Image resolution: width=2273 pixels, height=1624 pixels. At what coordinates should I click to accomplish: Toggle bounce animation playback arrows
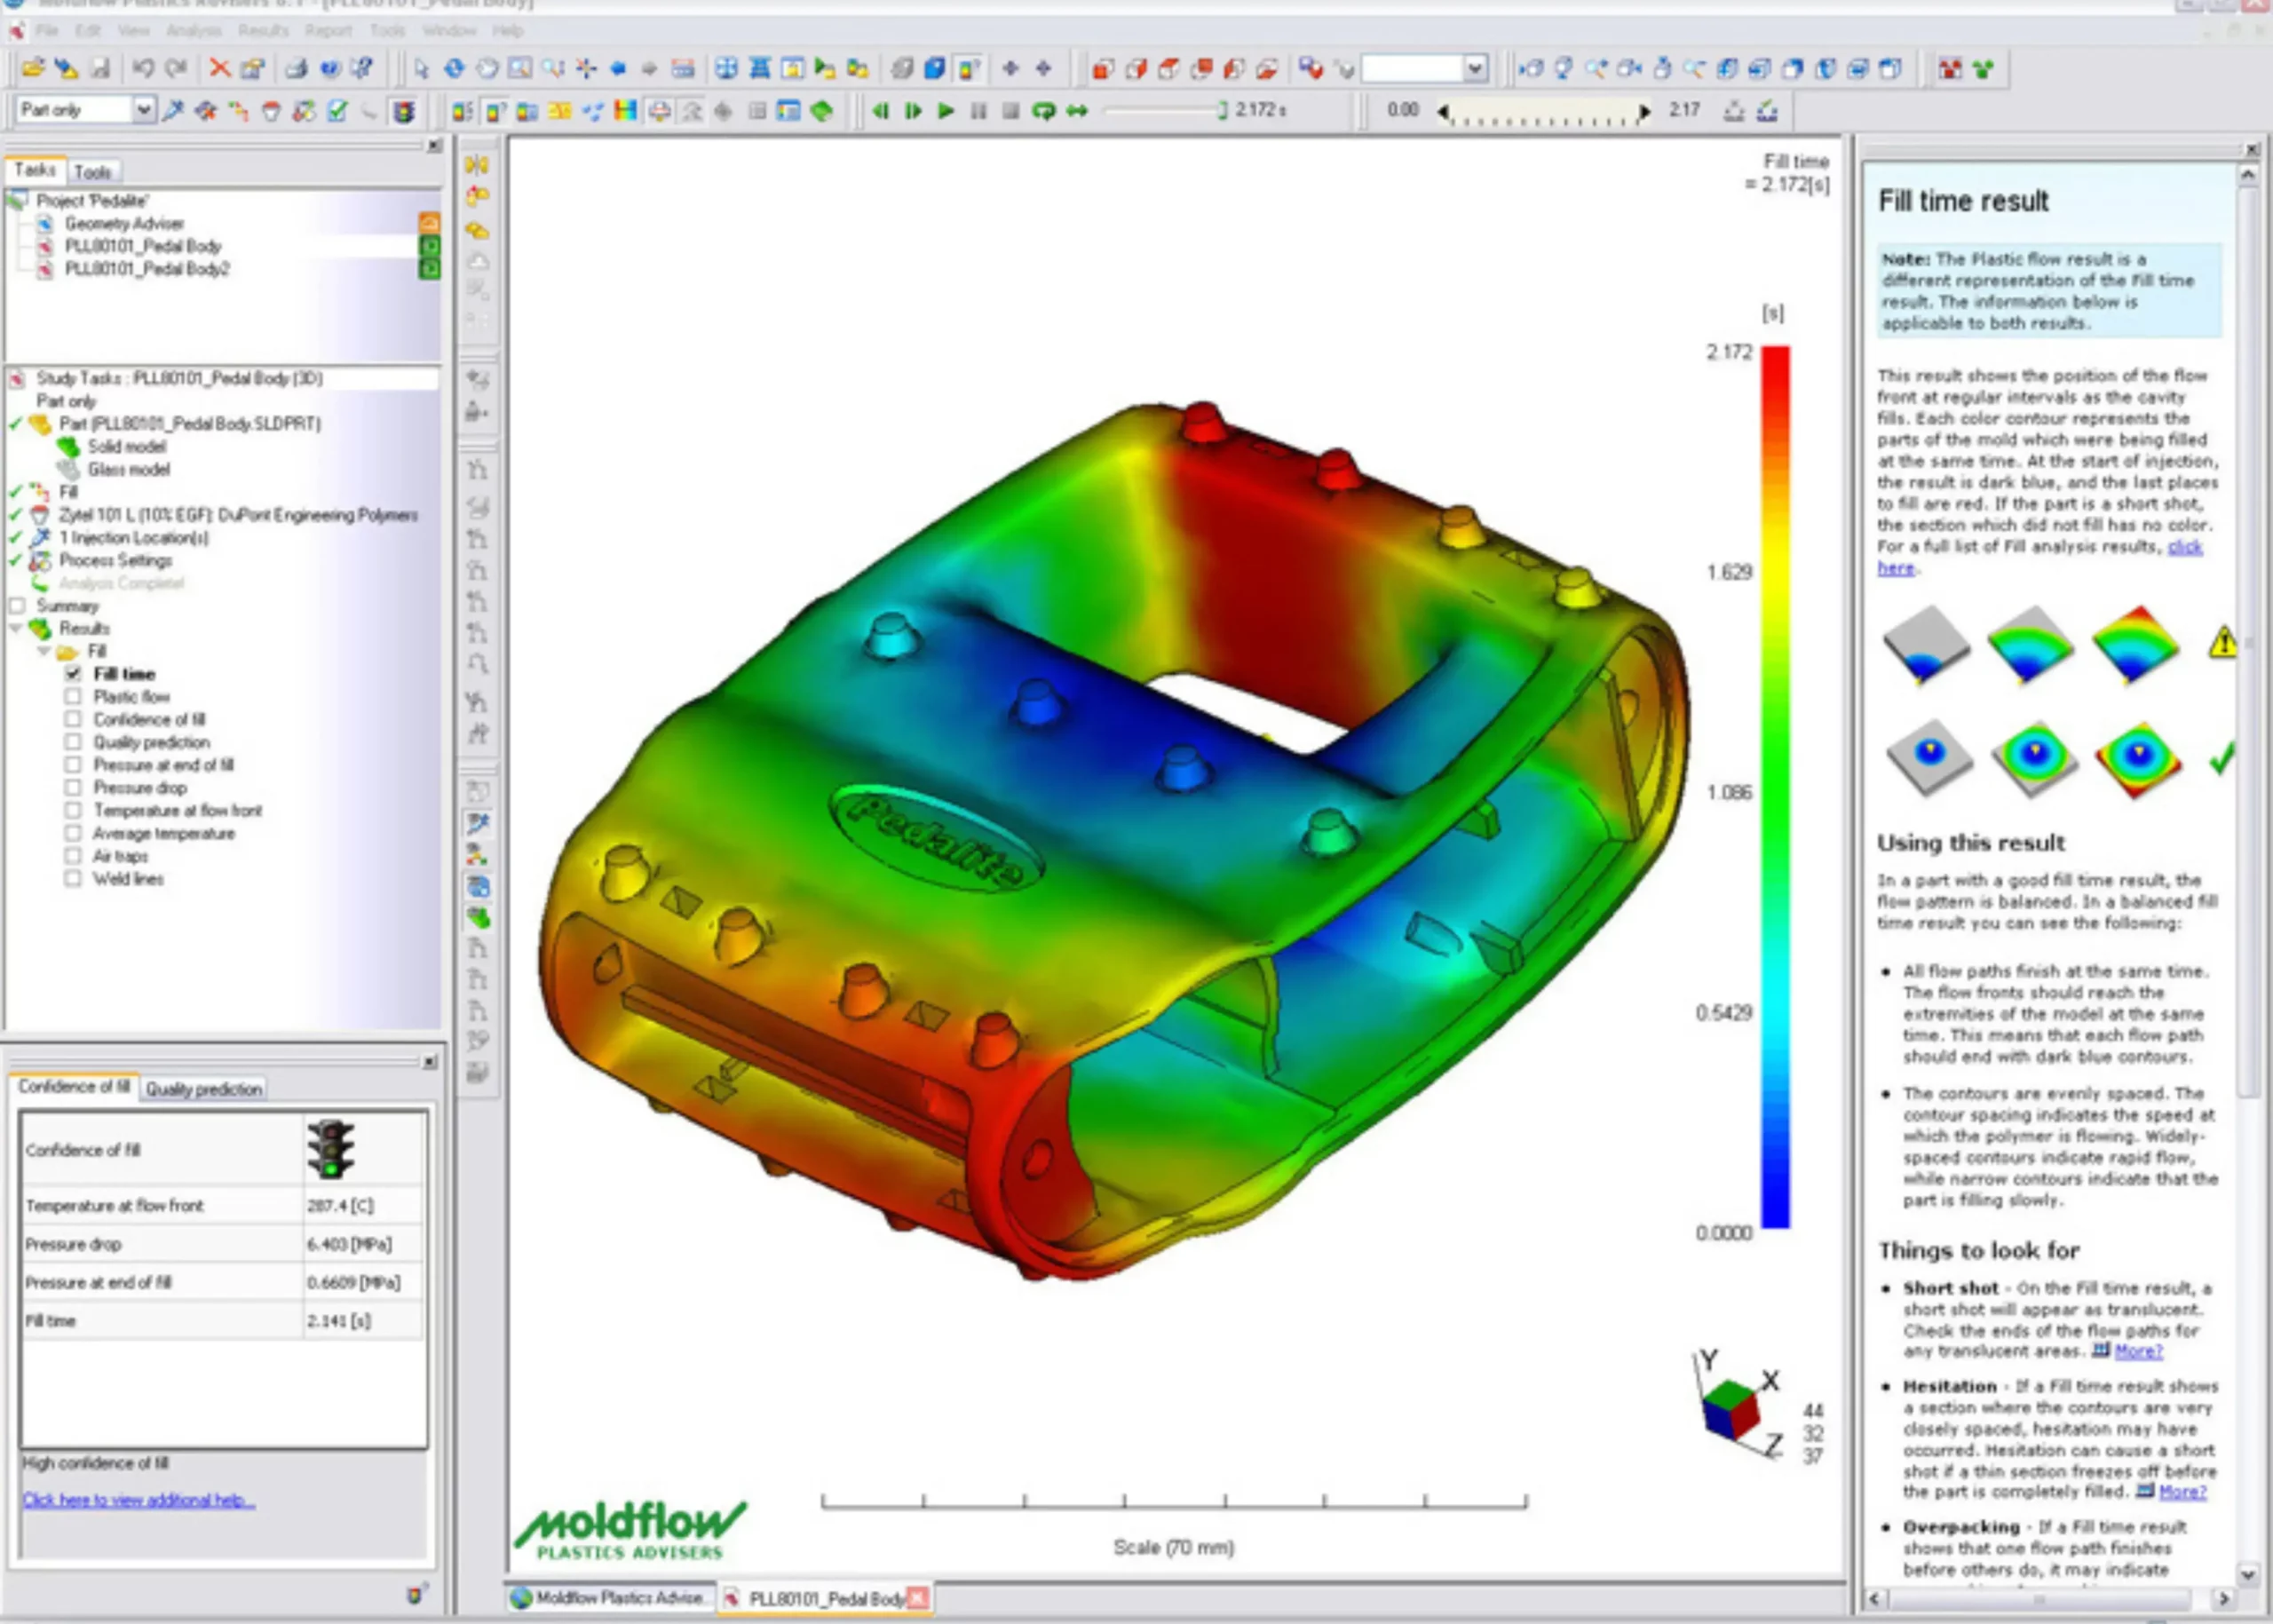coord(1077,111)
